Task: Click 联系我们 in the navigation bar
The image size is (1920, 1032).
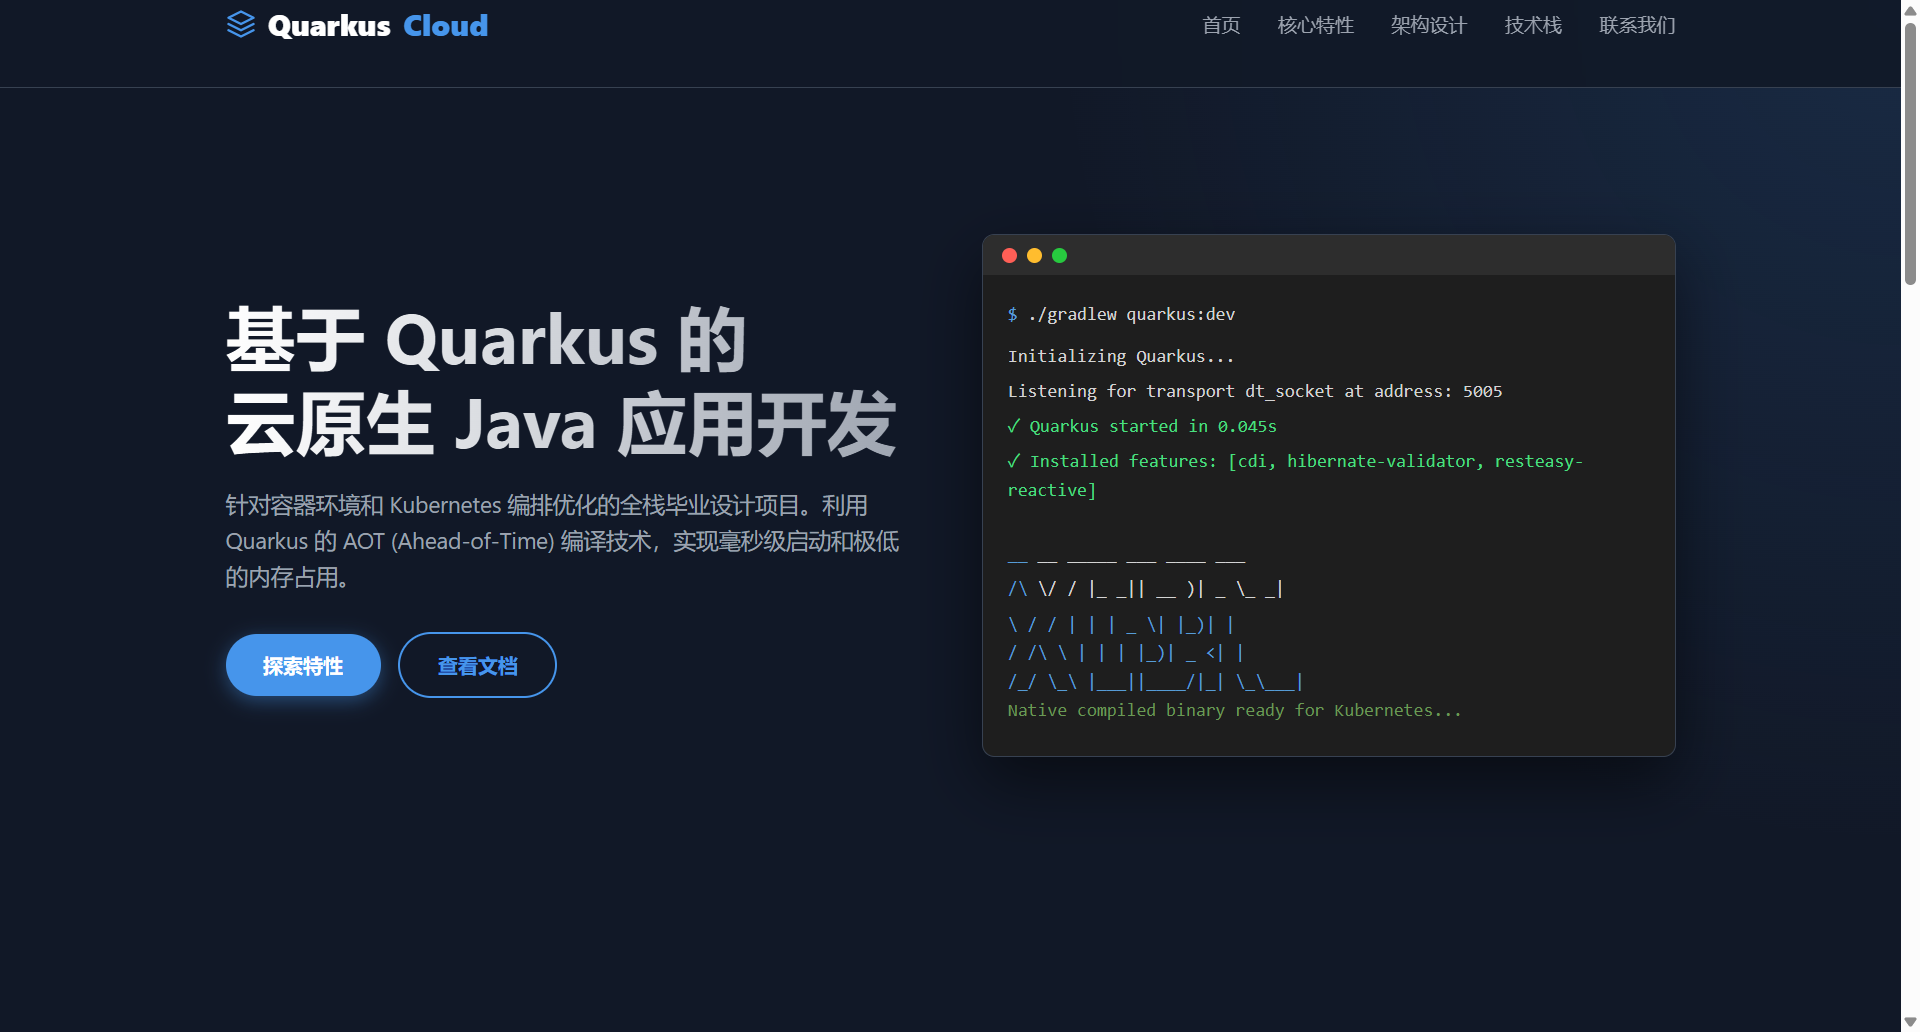Action: click(1637, 25)
